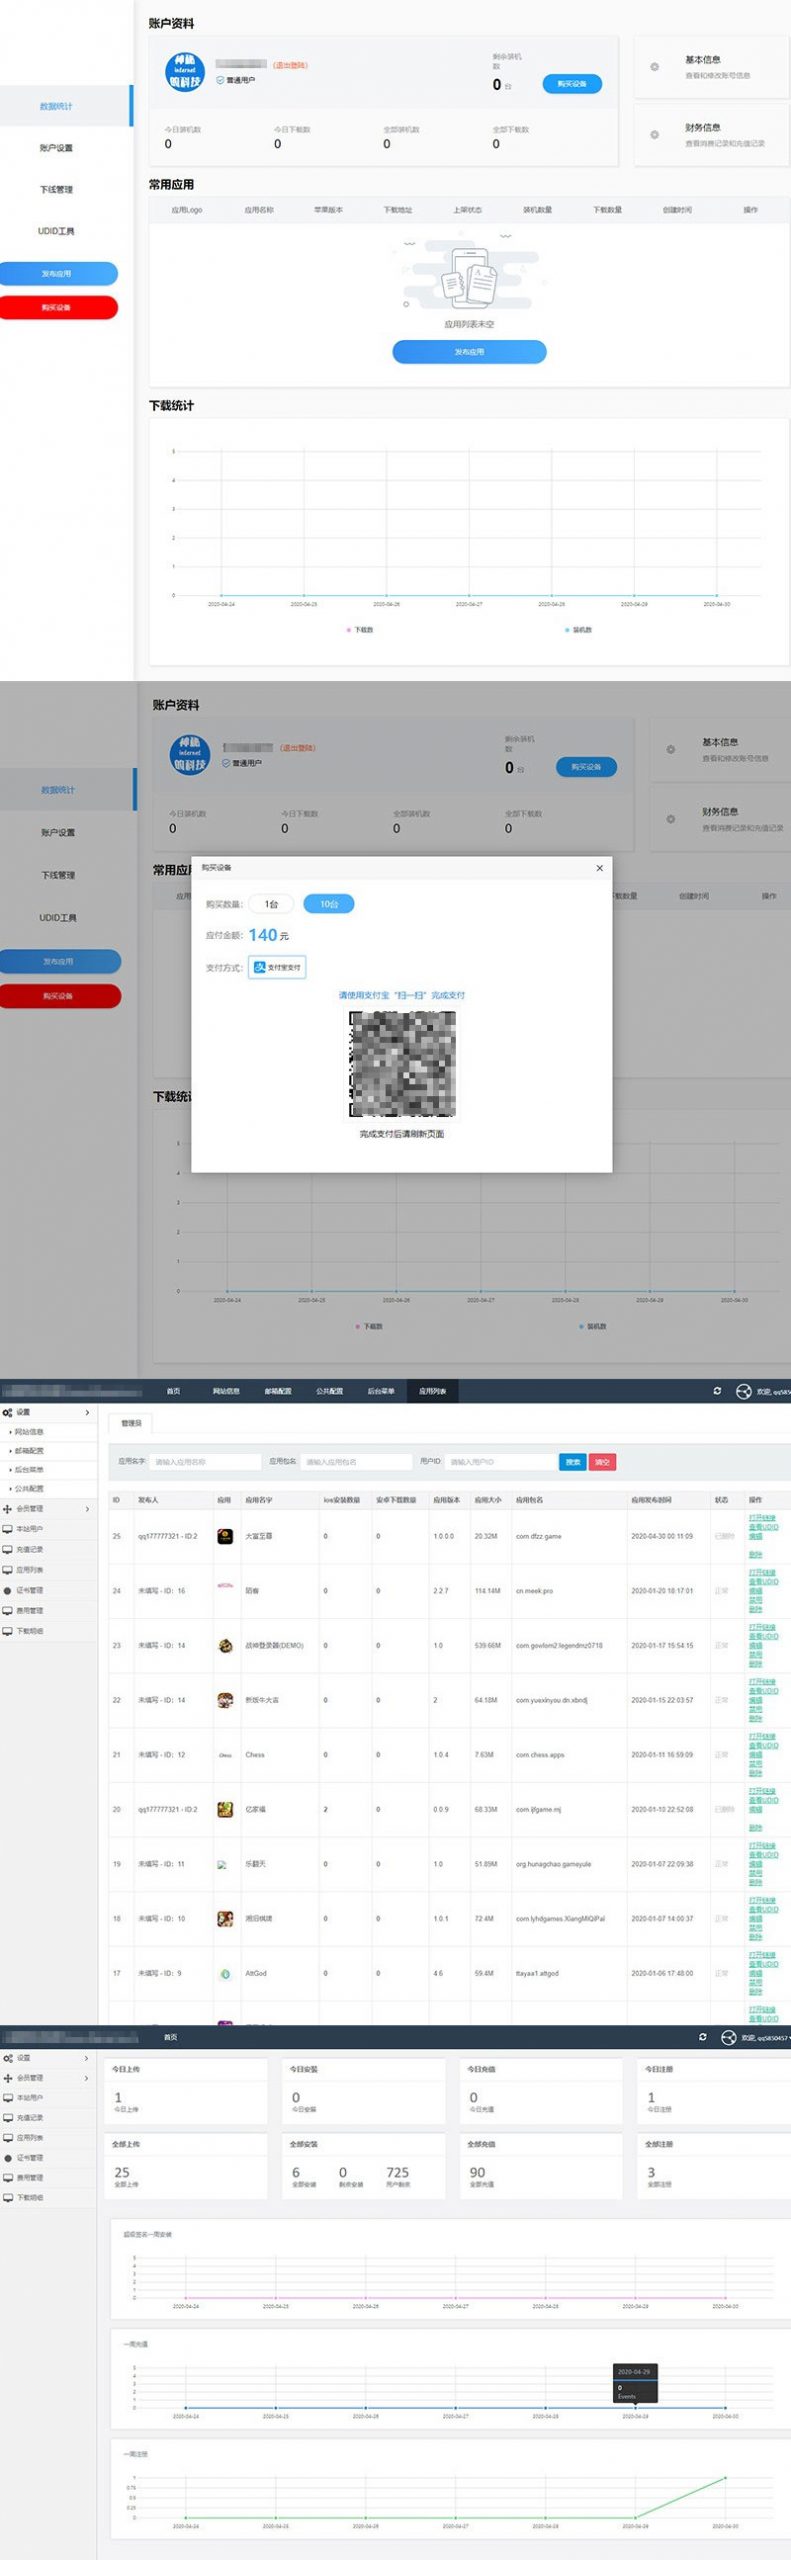The height and width of the screenshot is (2560, 791).
Task: Open 应用列表 in admin home dashboard sidebar
Action: (x=48, y=2138)
